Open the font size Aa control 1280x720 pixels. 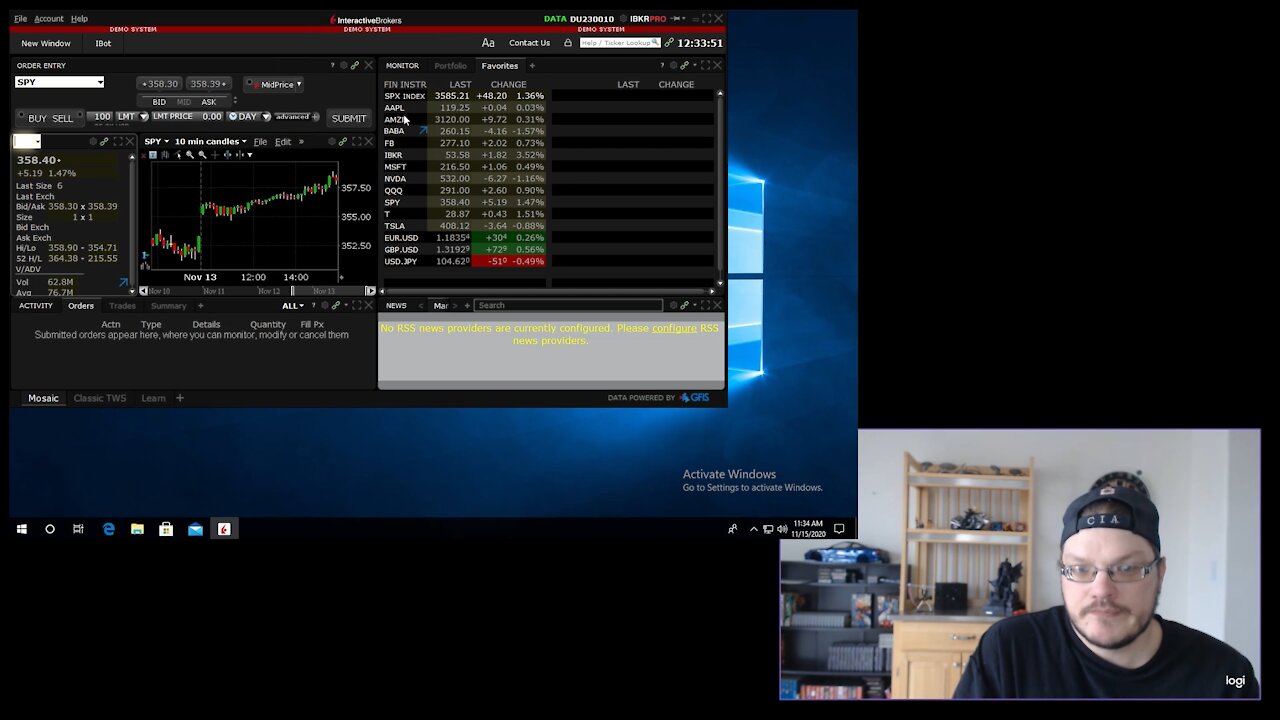click(x=488, y=43)
